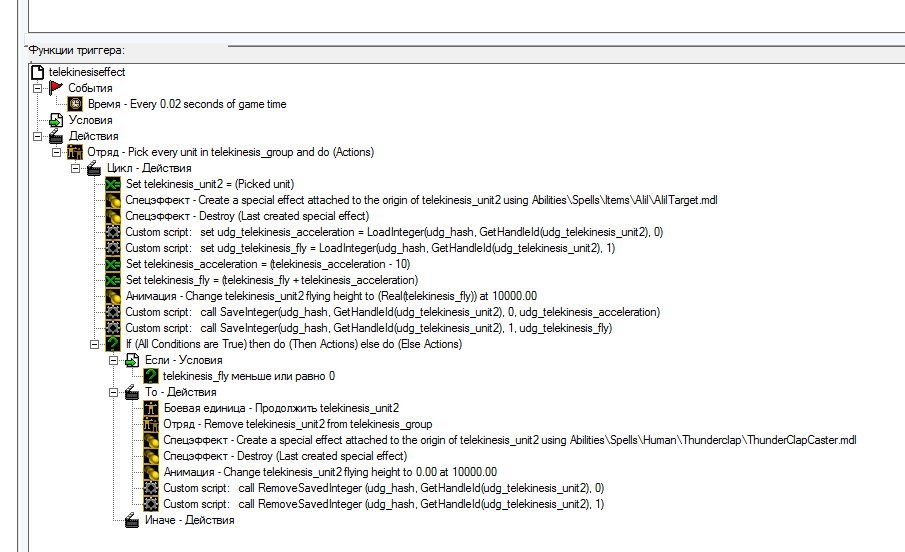Click icon of AlilTarget.mdl special effect row
905x552 pixels.
[x=113, y=200]
